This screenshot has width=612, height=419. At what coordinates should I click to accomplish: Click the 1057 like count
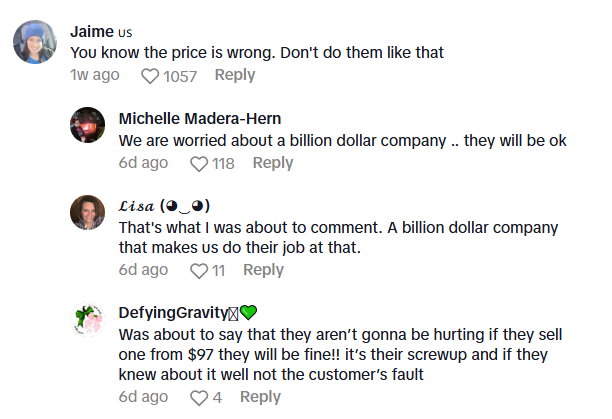pyautogui.click(x=181, y=76)
